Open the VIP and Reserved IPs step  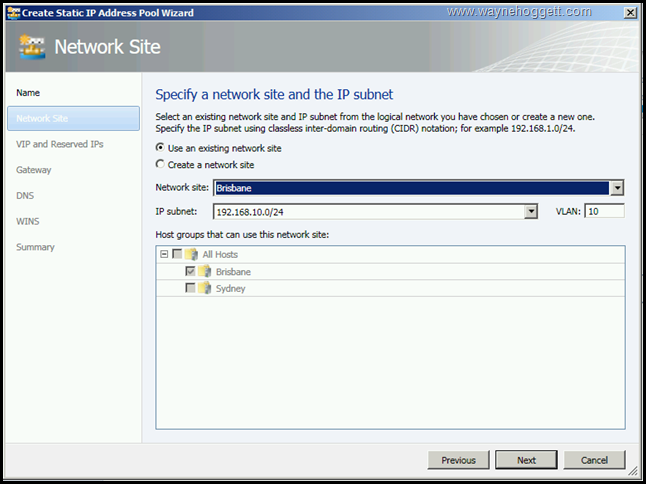60,144
